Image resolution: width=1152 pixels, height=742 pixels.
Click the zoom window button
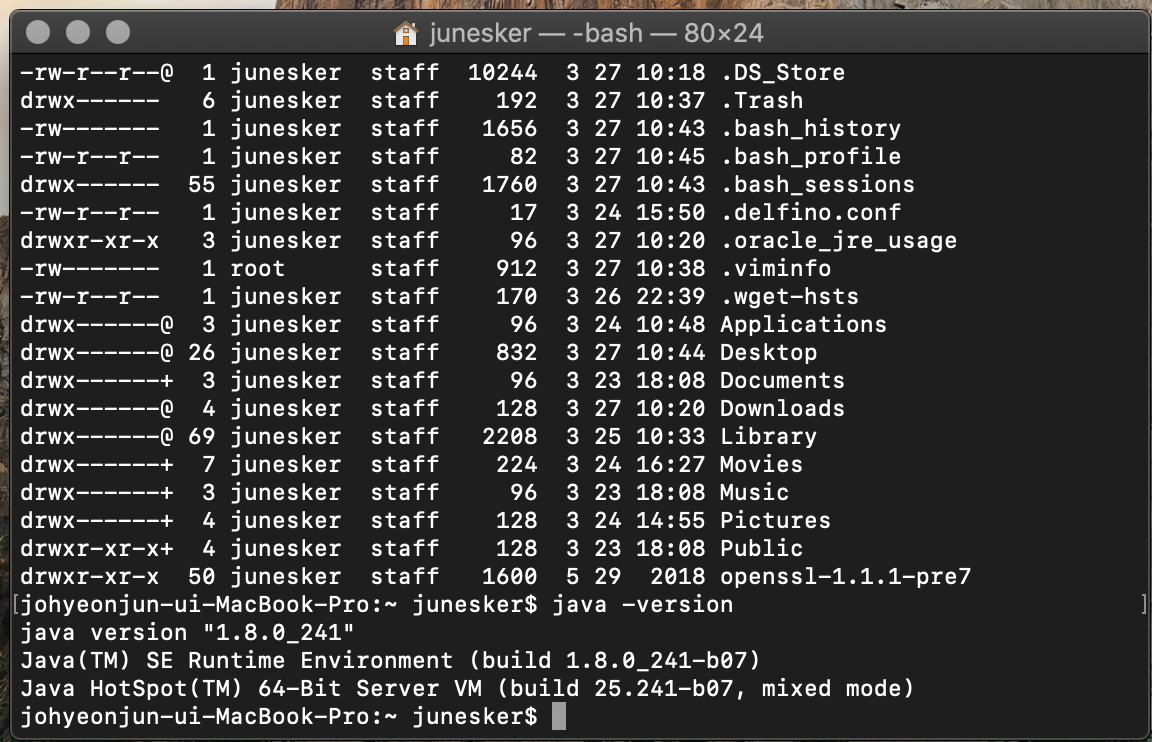(118, 32)
